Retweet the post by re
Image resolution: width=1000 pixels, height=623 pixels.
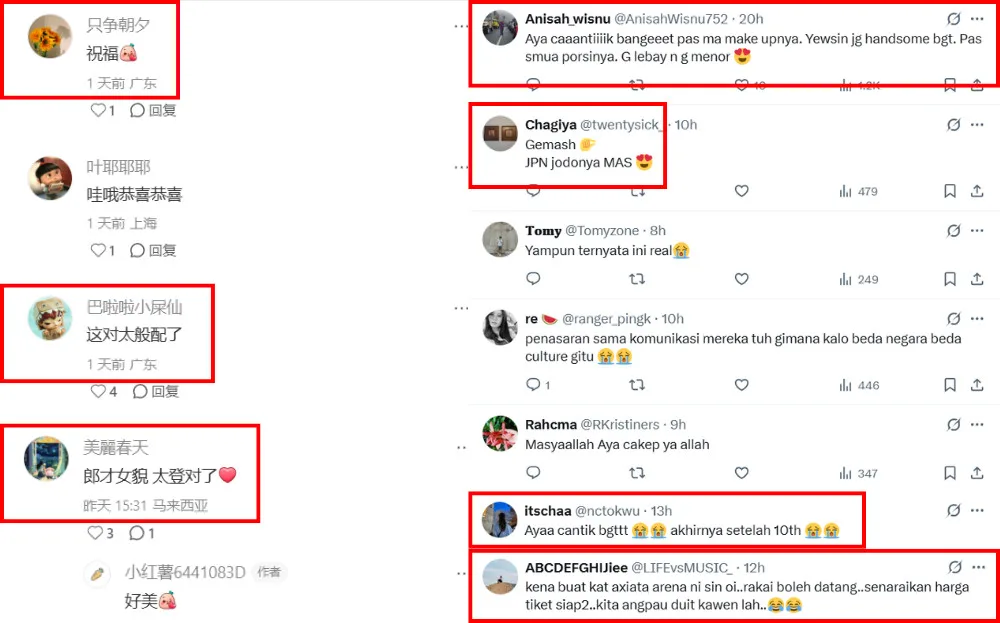pyautogui.click(x=636, y=385)
